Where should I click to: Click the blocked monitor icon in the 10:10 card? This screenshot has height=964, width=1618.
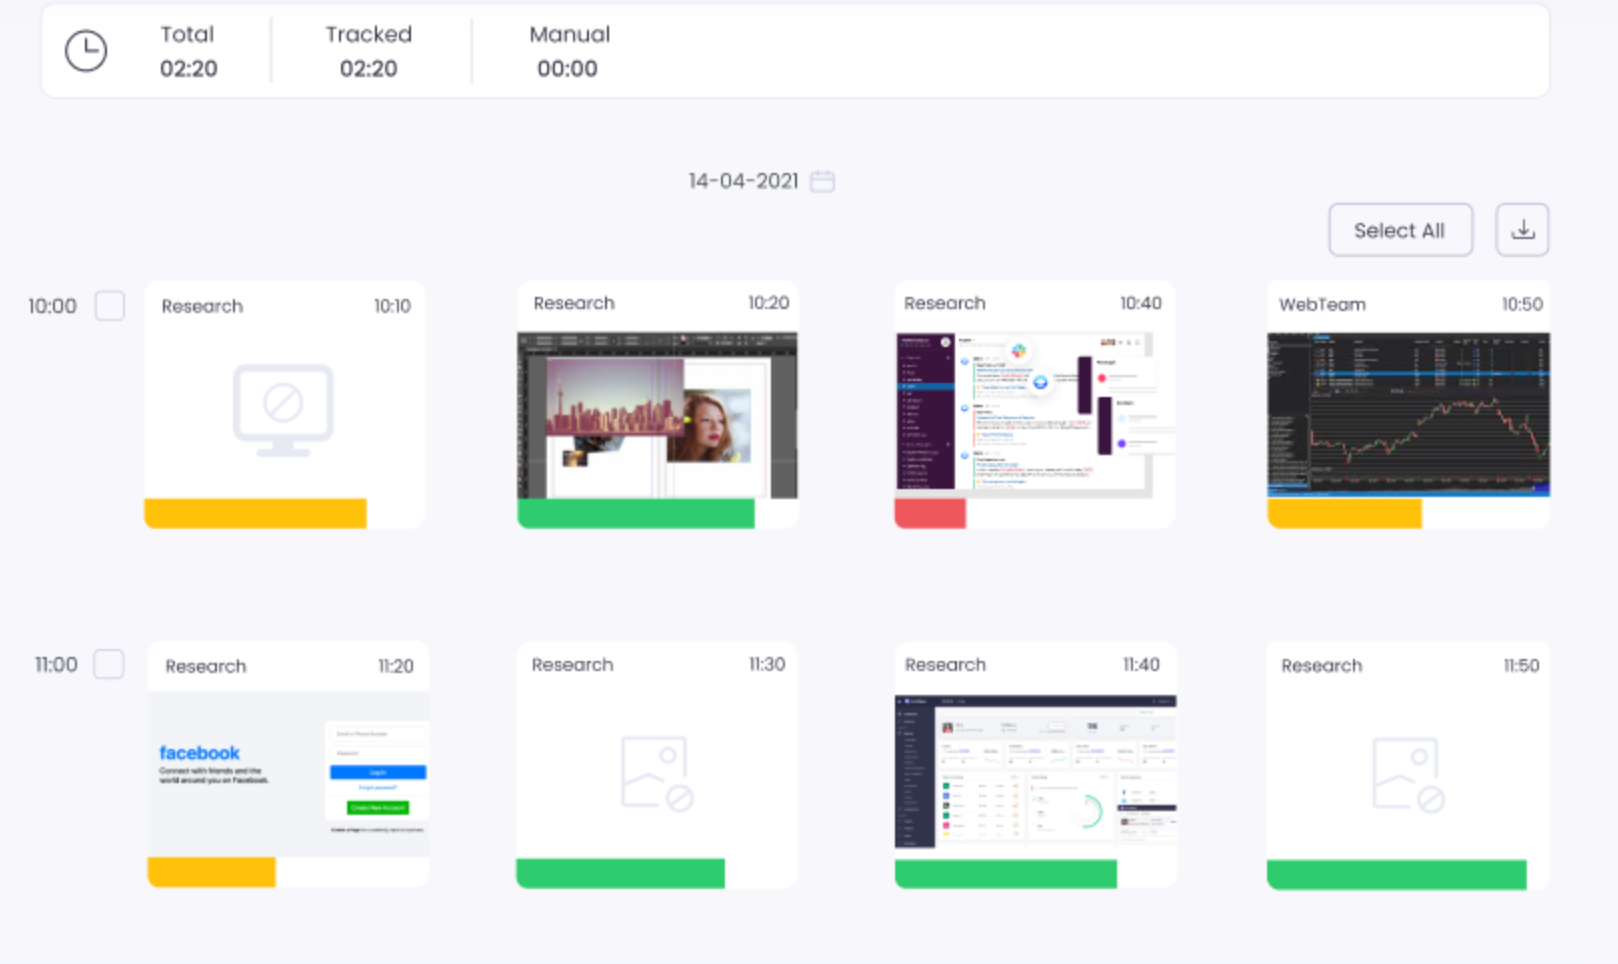(283, 409)
